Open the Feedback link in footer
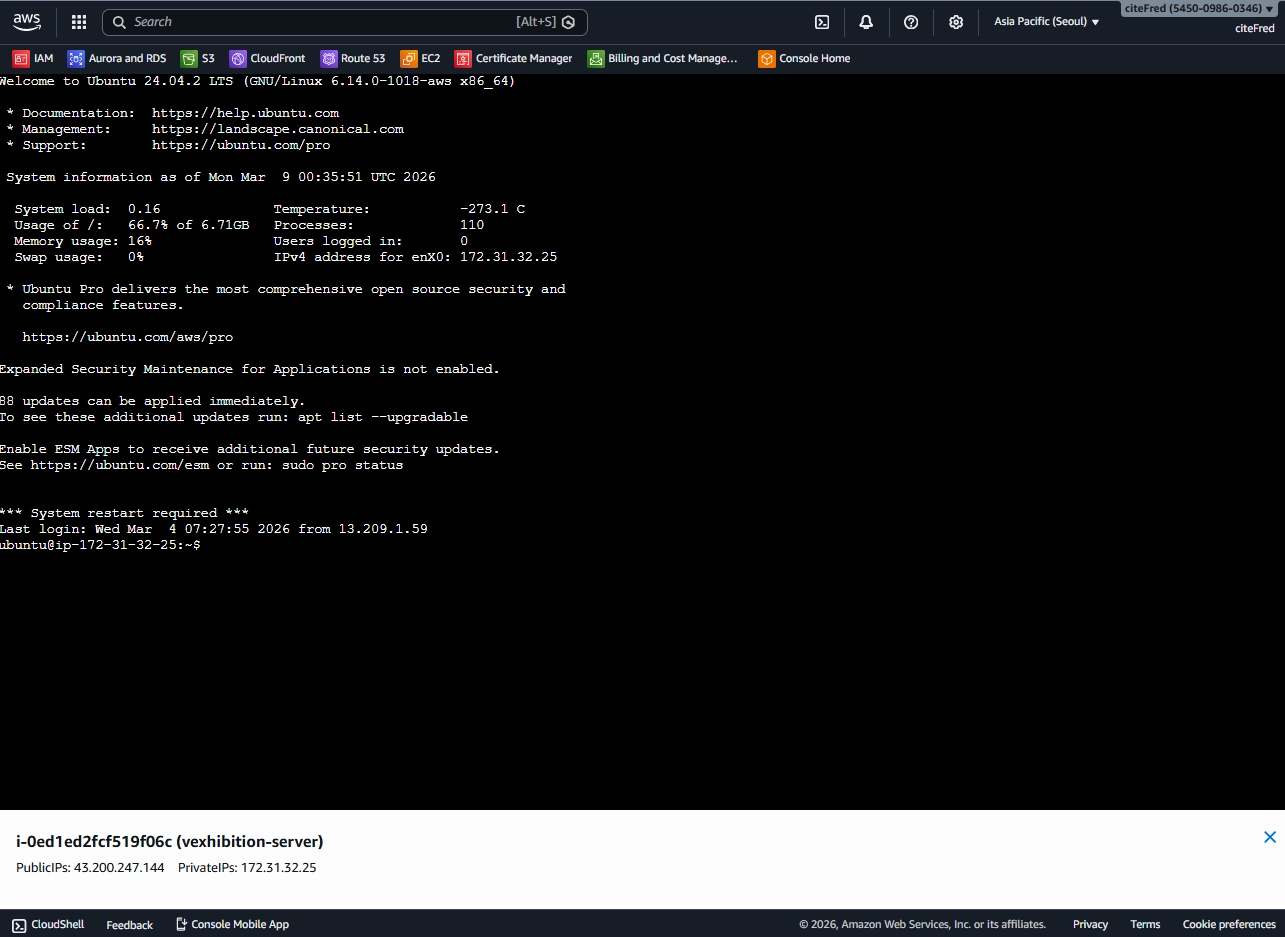The image size is (1285, 937). pos(130,925)
